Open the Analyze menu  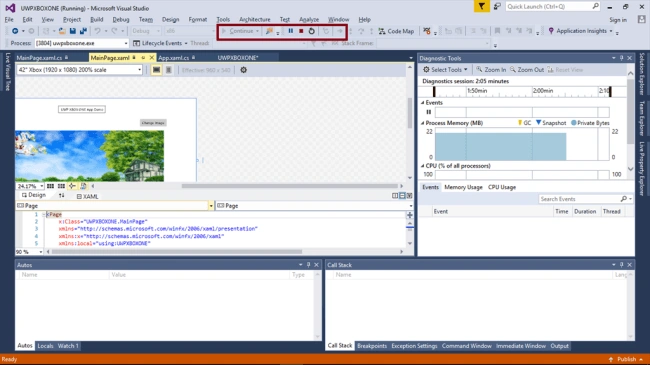(x=309, y=19)
